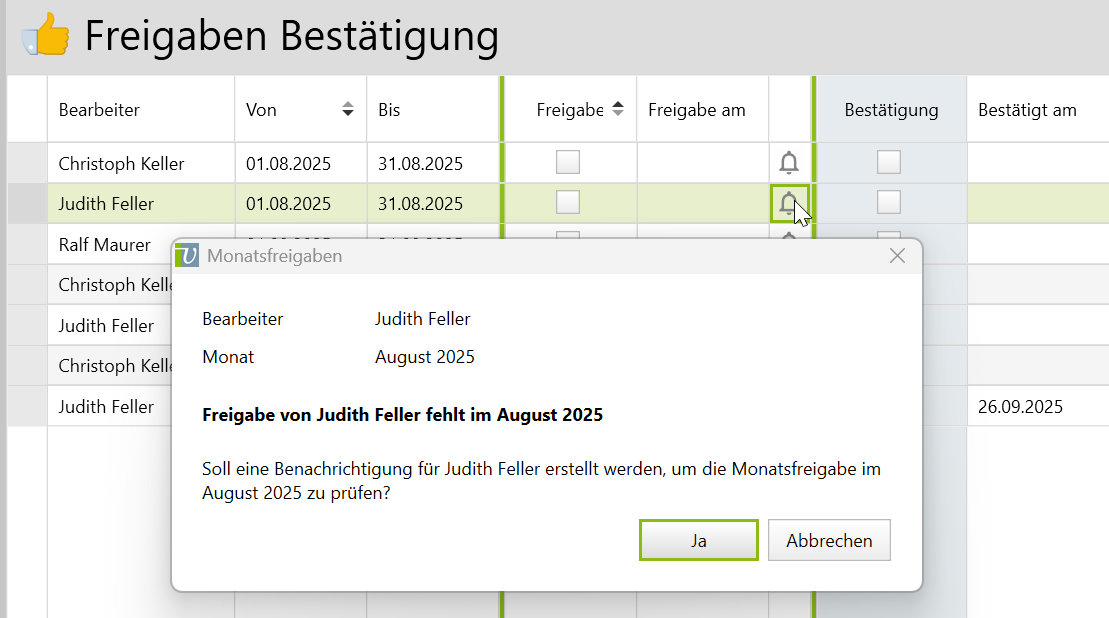The image size is (1109, 618).
Task: Select the Ralf Maurer row name cell
Action: (105, 245)
